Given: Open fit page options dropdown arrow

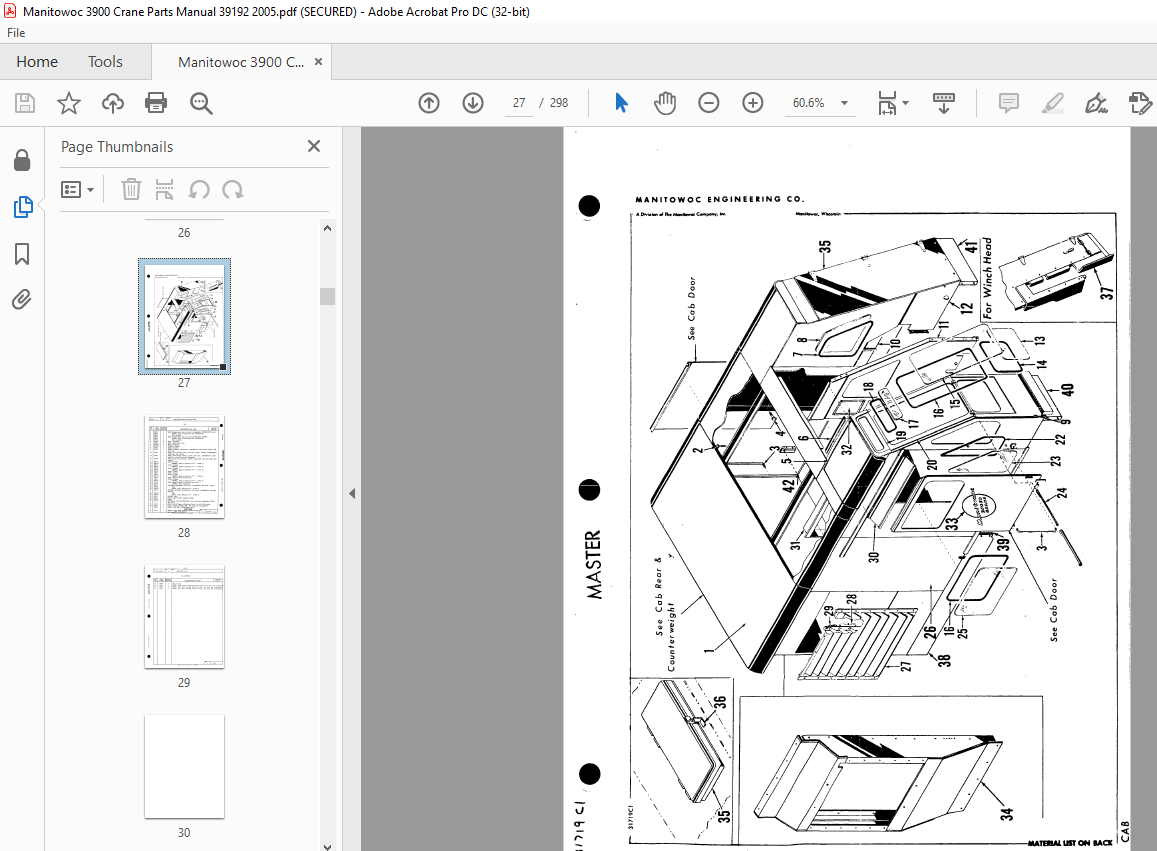Looking at the screenshot, I should click(905, 103).
